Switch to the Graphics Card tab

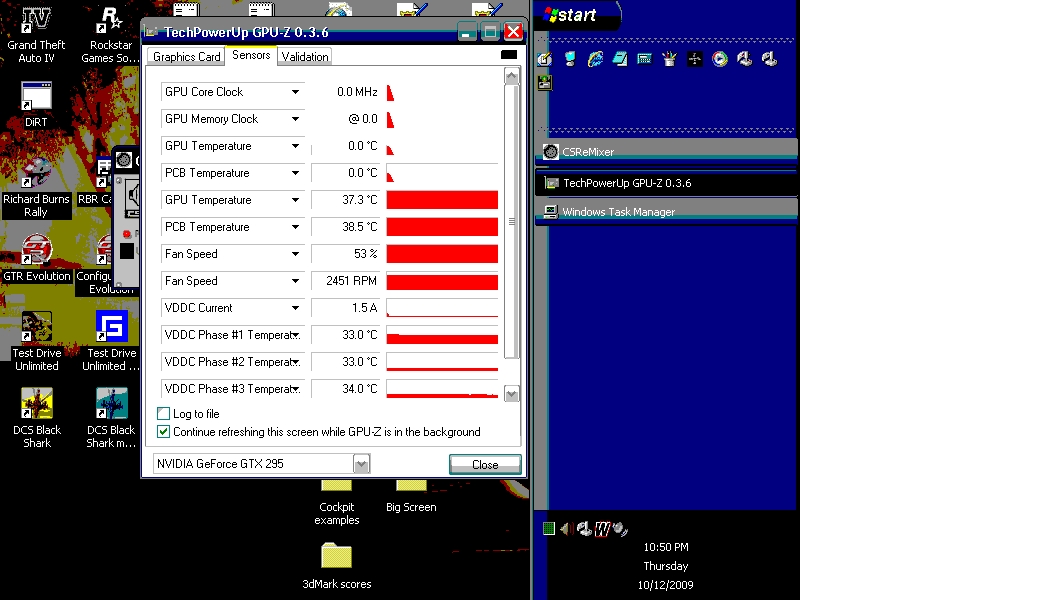[x=187, y=56]
